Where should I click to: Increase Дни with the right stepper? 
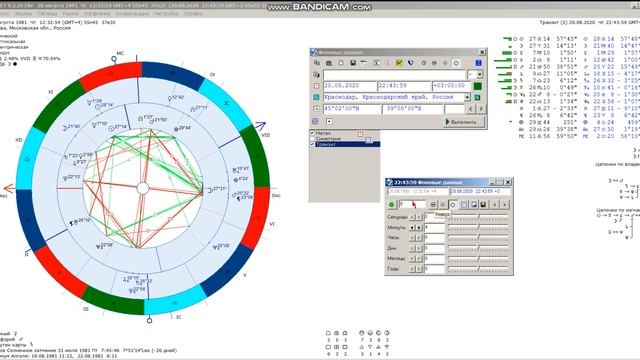[418, 248]
